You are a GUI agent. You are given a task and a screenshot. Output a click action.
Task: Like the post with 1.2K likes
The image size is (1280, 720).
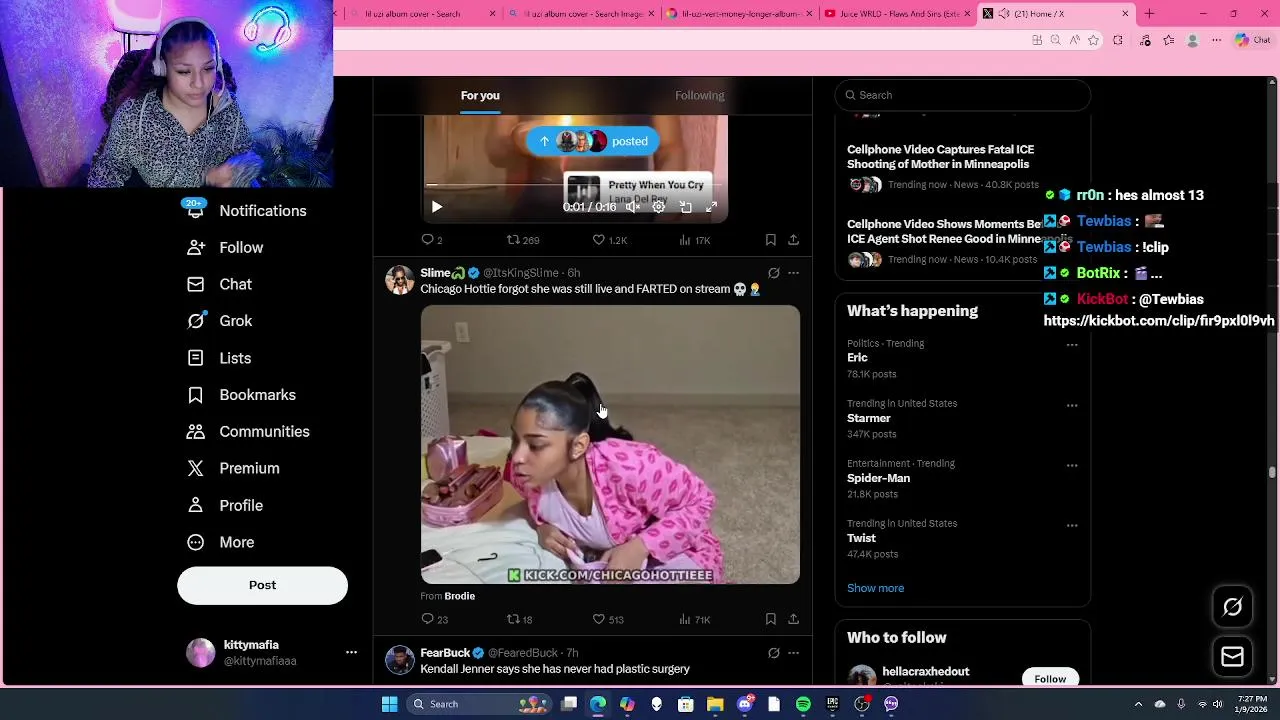[609, 240]
